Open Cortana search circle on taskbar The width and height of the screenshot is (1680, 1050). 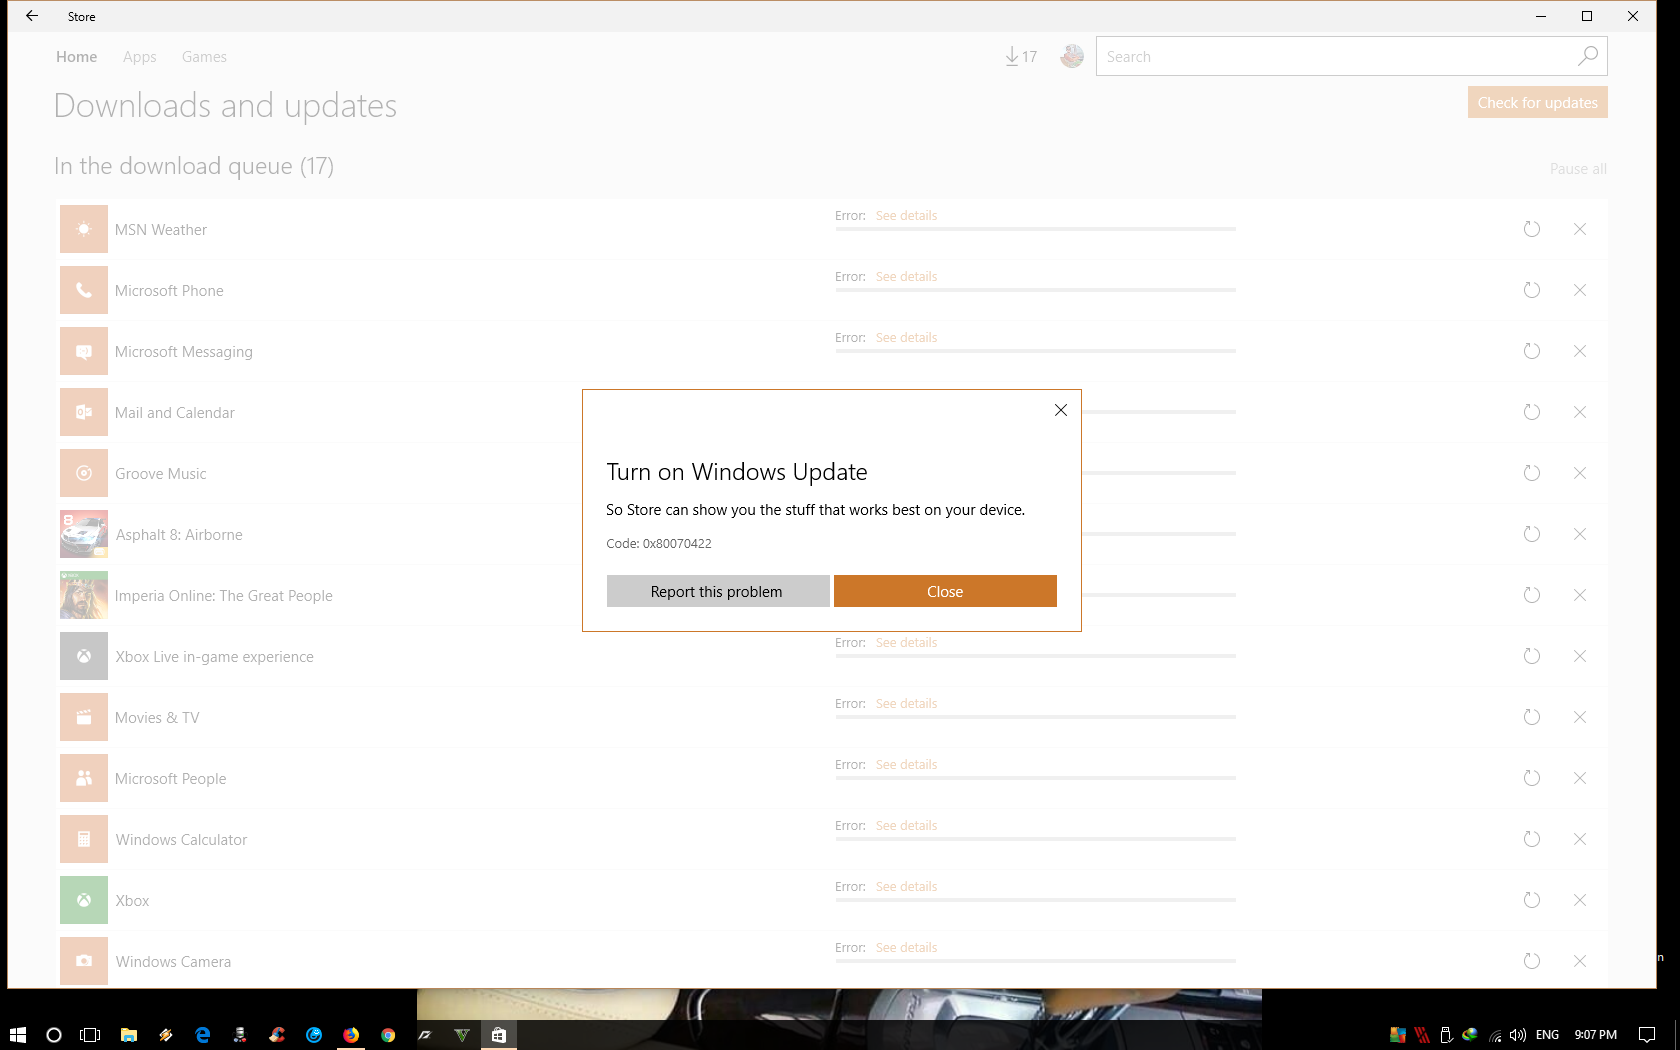click(x=54, y=1035)
